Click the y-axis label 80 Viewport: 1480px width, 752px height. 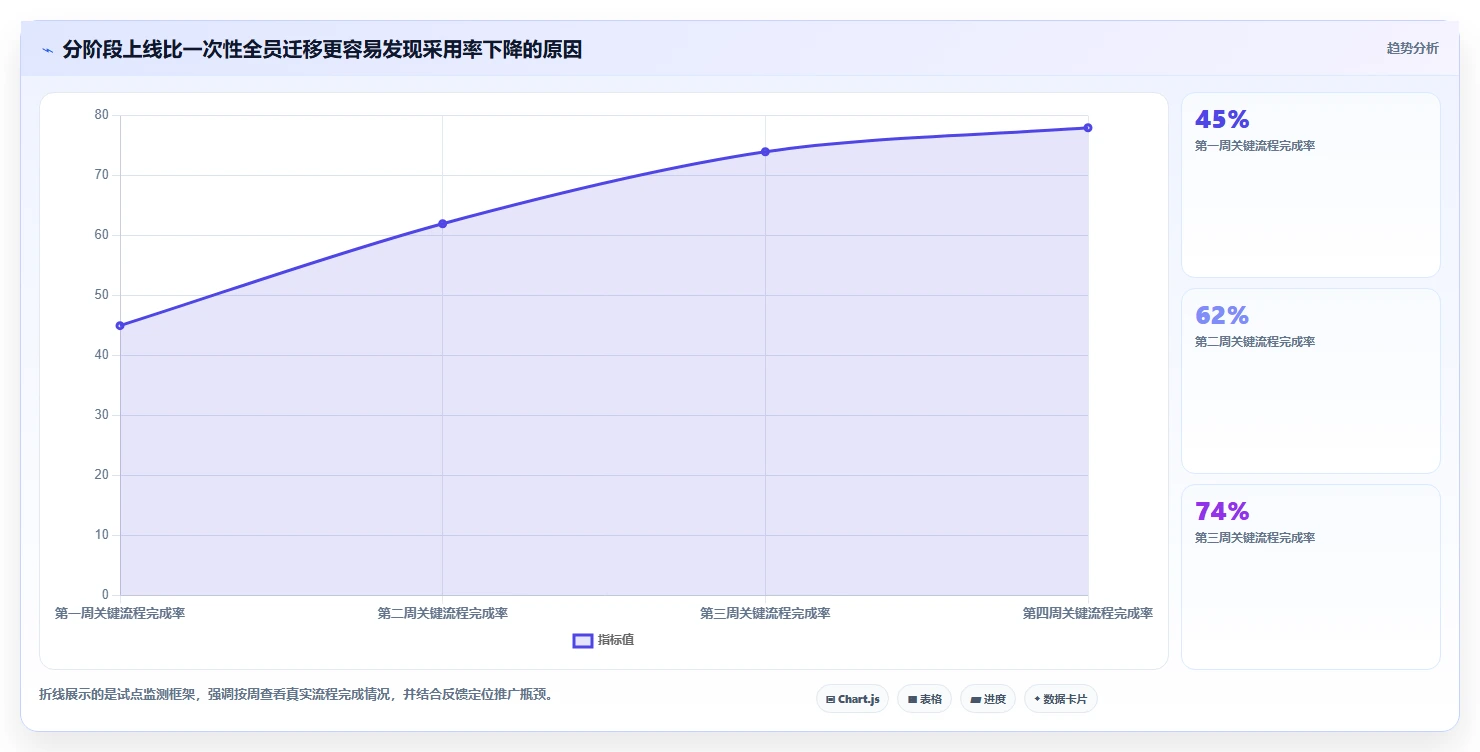(x=101, y=115)
